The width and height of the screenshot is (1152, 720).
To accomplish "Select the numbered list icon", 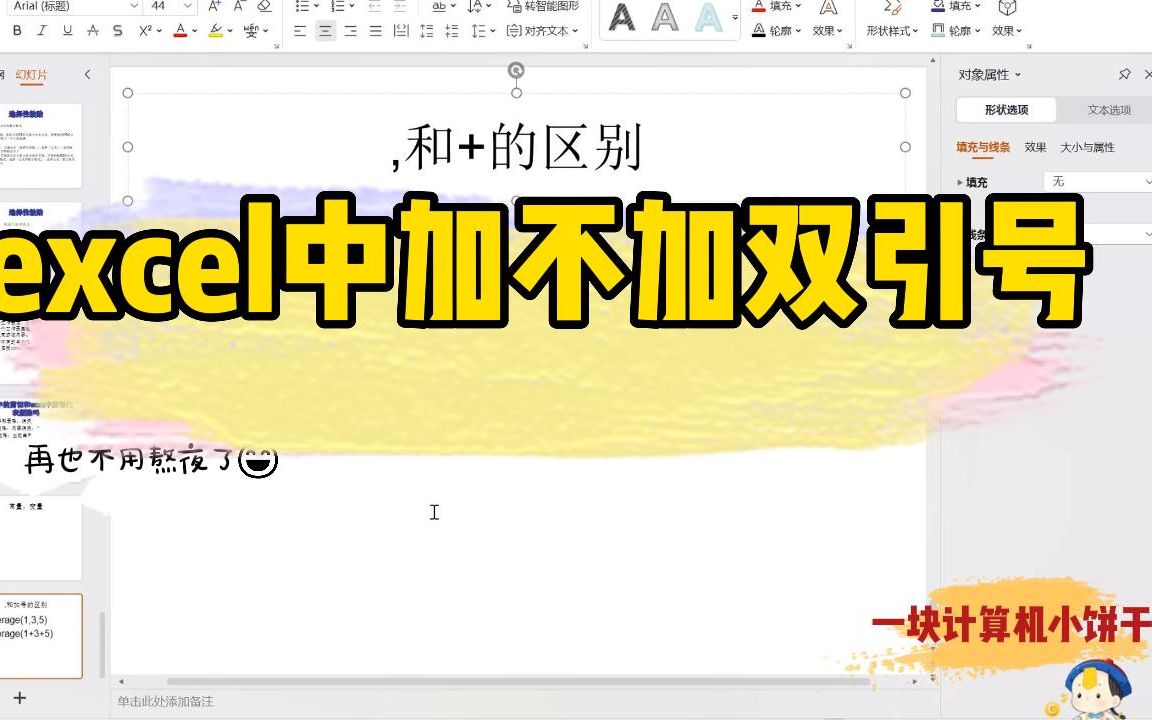I will pyautogui.click(x=337, y=8).
